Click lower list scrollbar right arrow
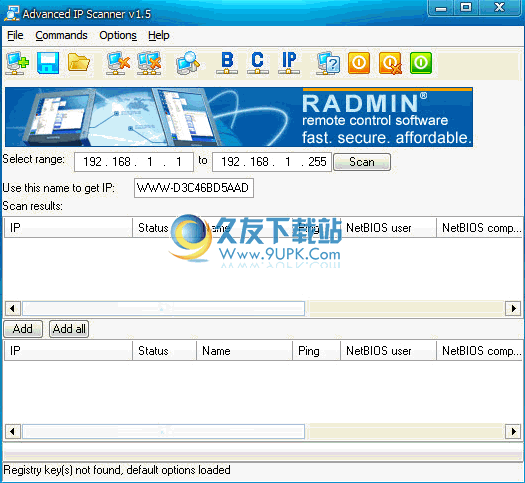 click(x=513, y=431)
